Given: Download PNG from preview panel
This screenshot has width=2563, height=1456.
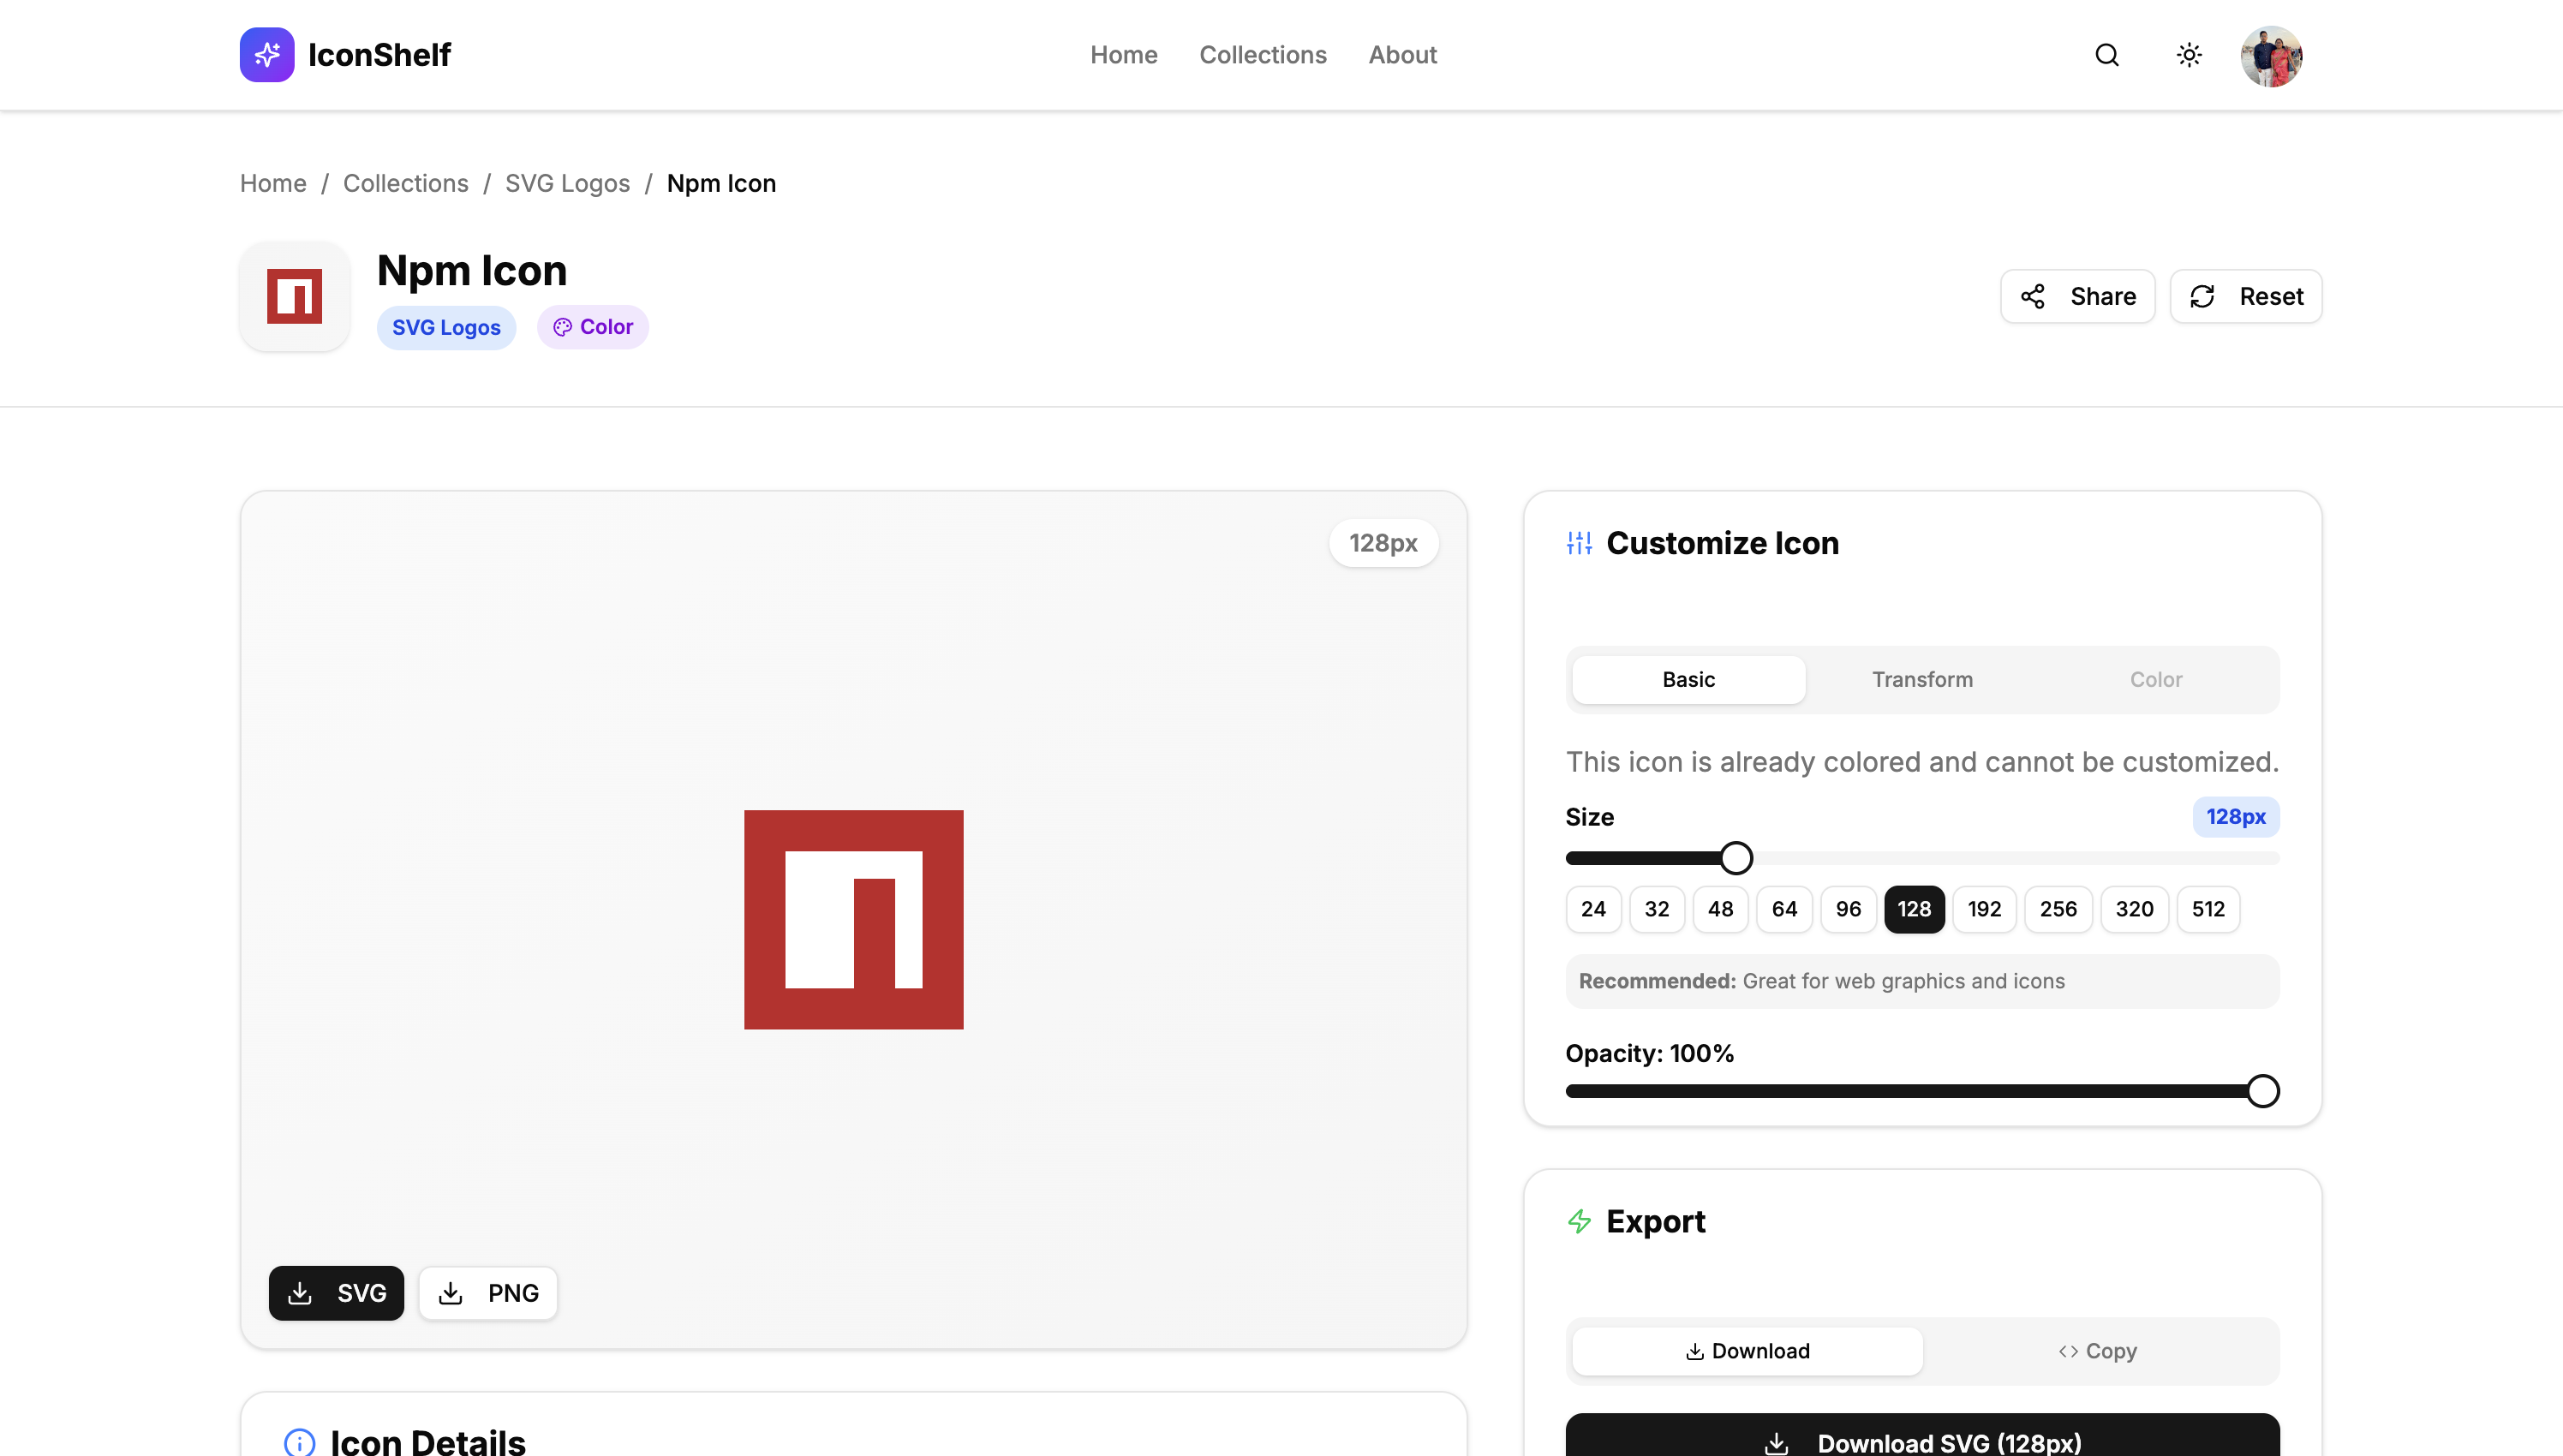Looking at the screenshot, I should tap(488, 1293).
